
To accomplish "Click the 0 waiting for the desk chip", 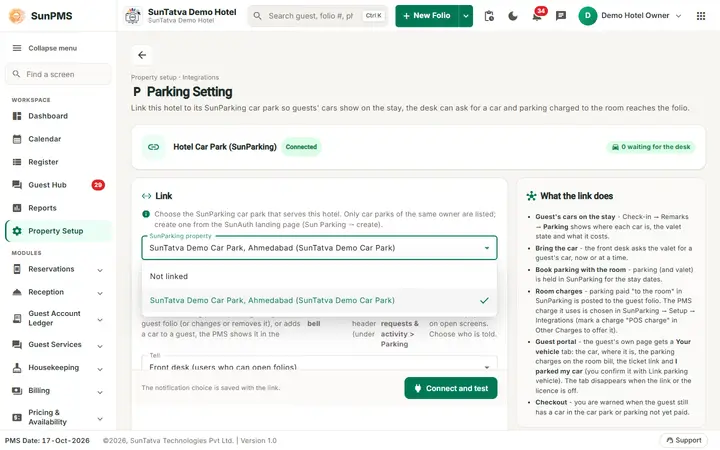I will click(x=651, y=147).
